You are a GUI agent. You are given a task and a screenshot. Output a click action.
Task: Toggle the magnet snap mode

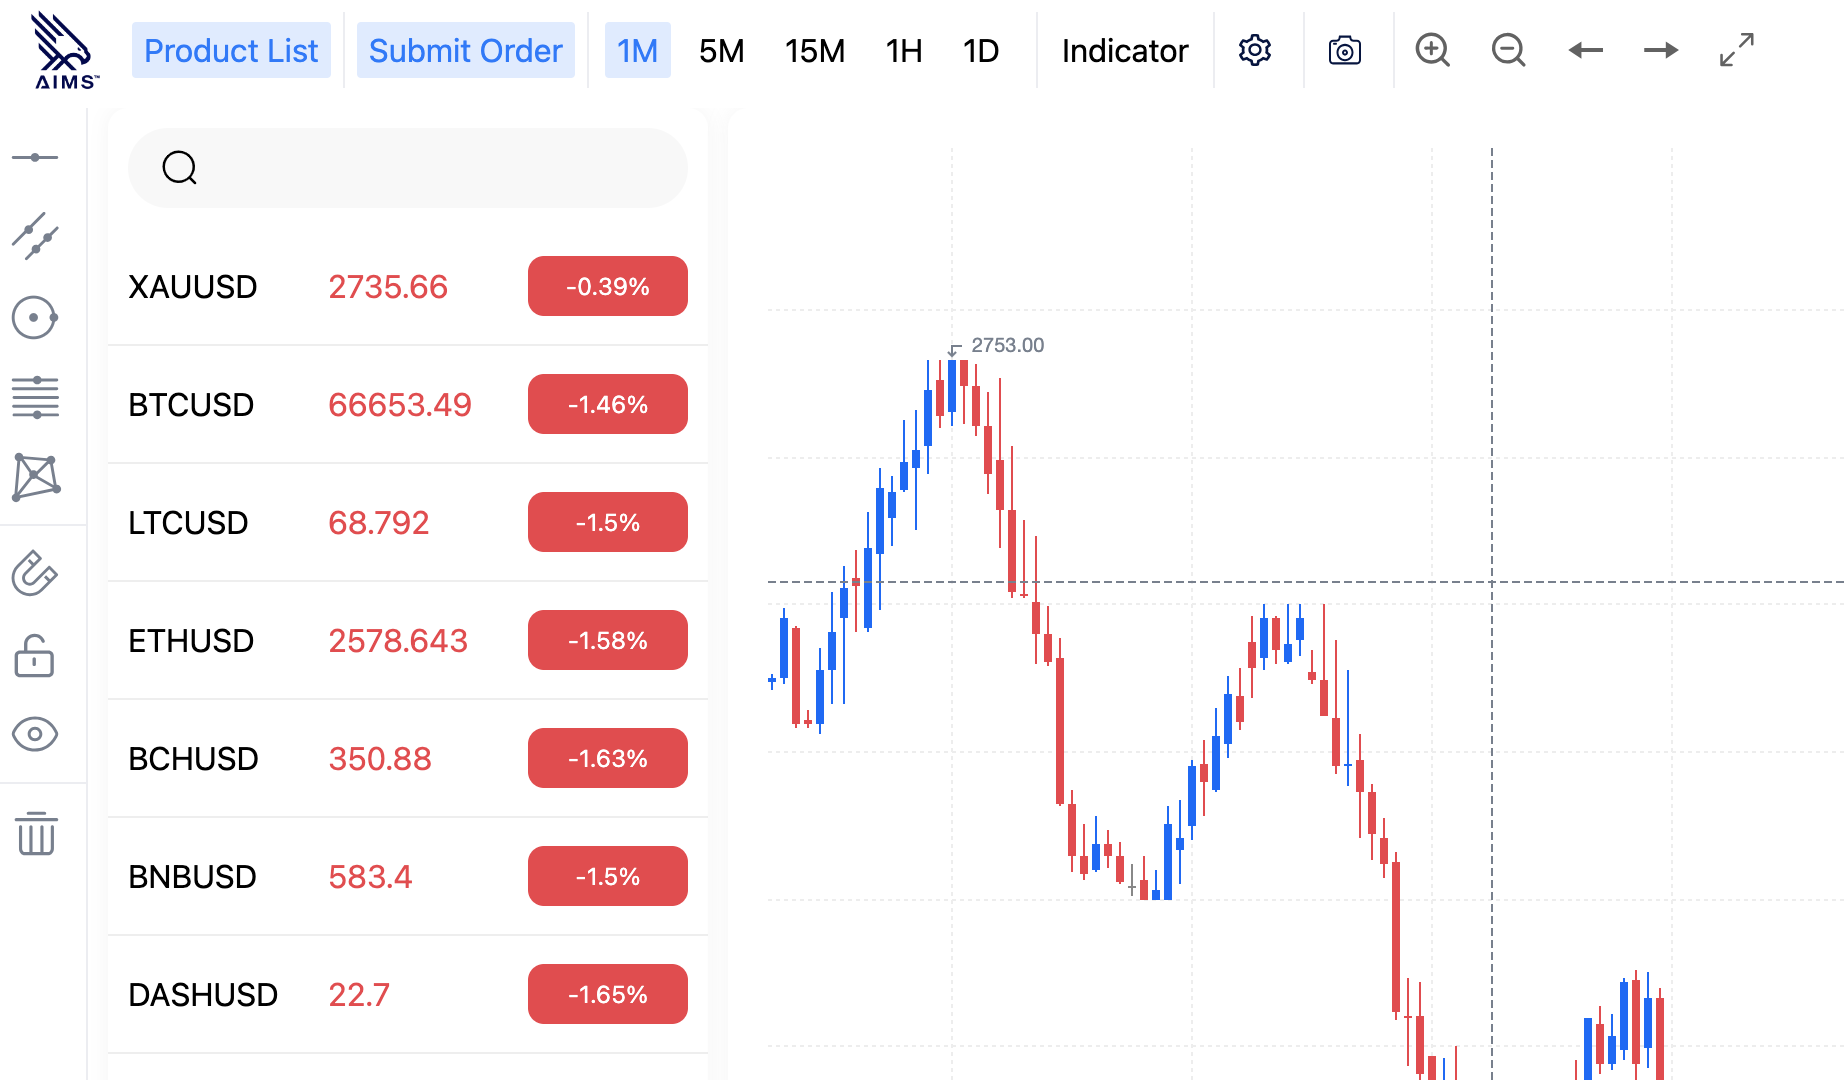pos(35,574)
